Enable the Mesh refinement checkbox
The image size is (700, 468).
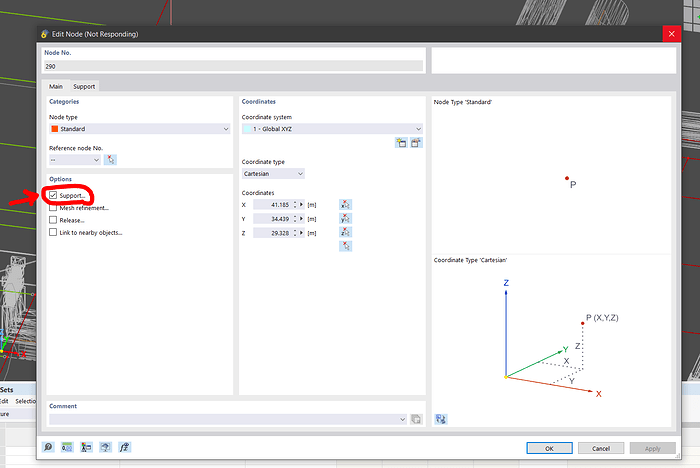53,208
